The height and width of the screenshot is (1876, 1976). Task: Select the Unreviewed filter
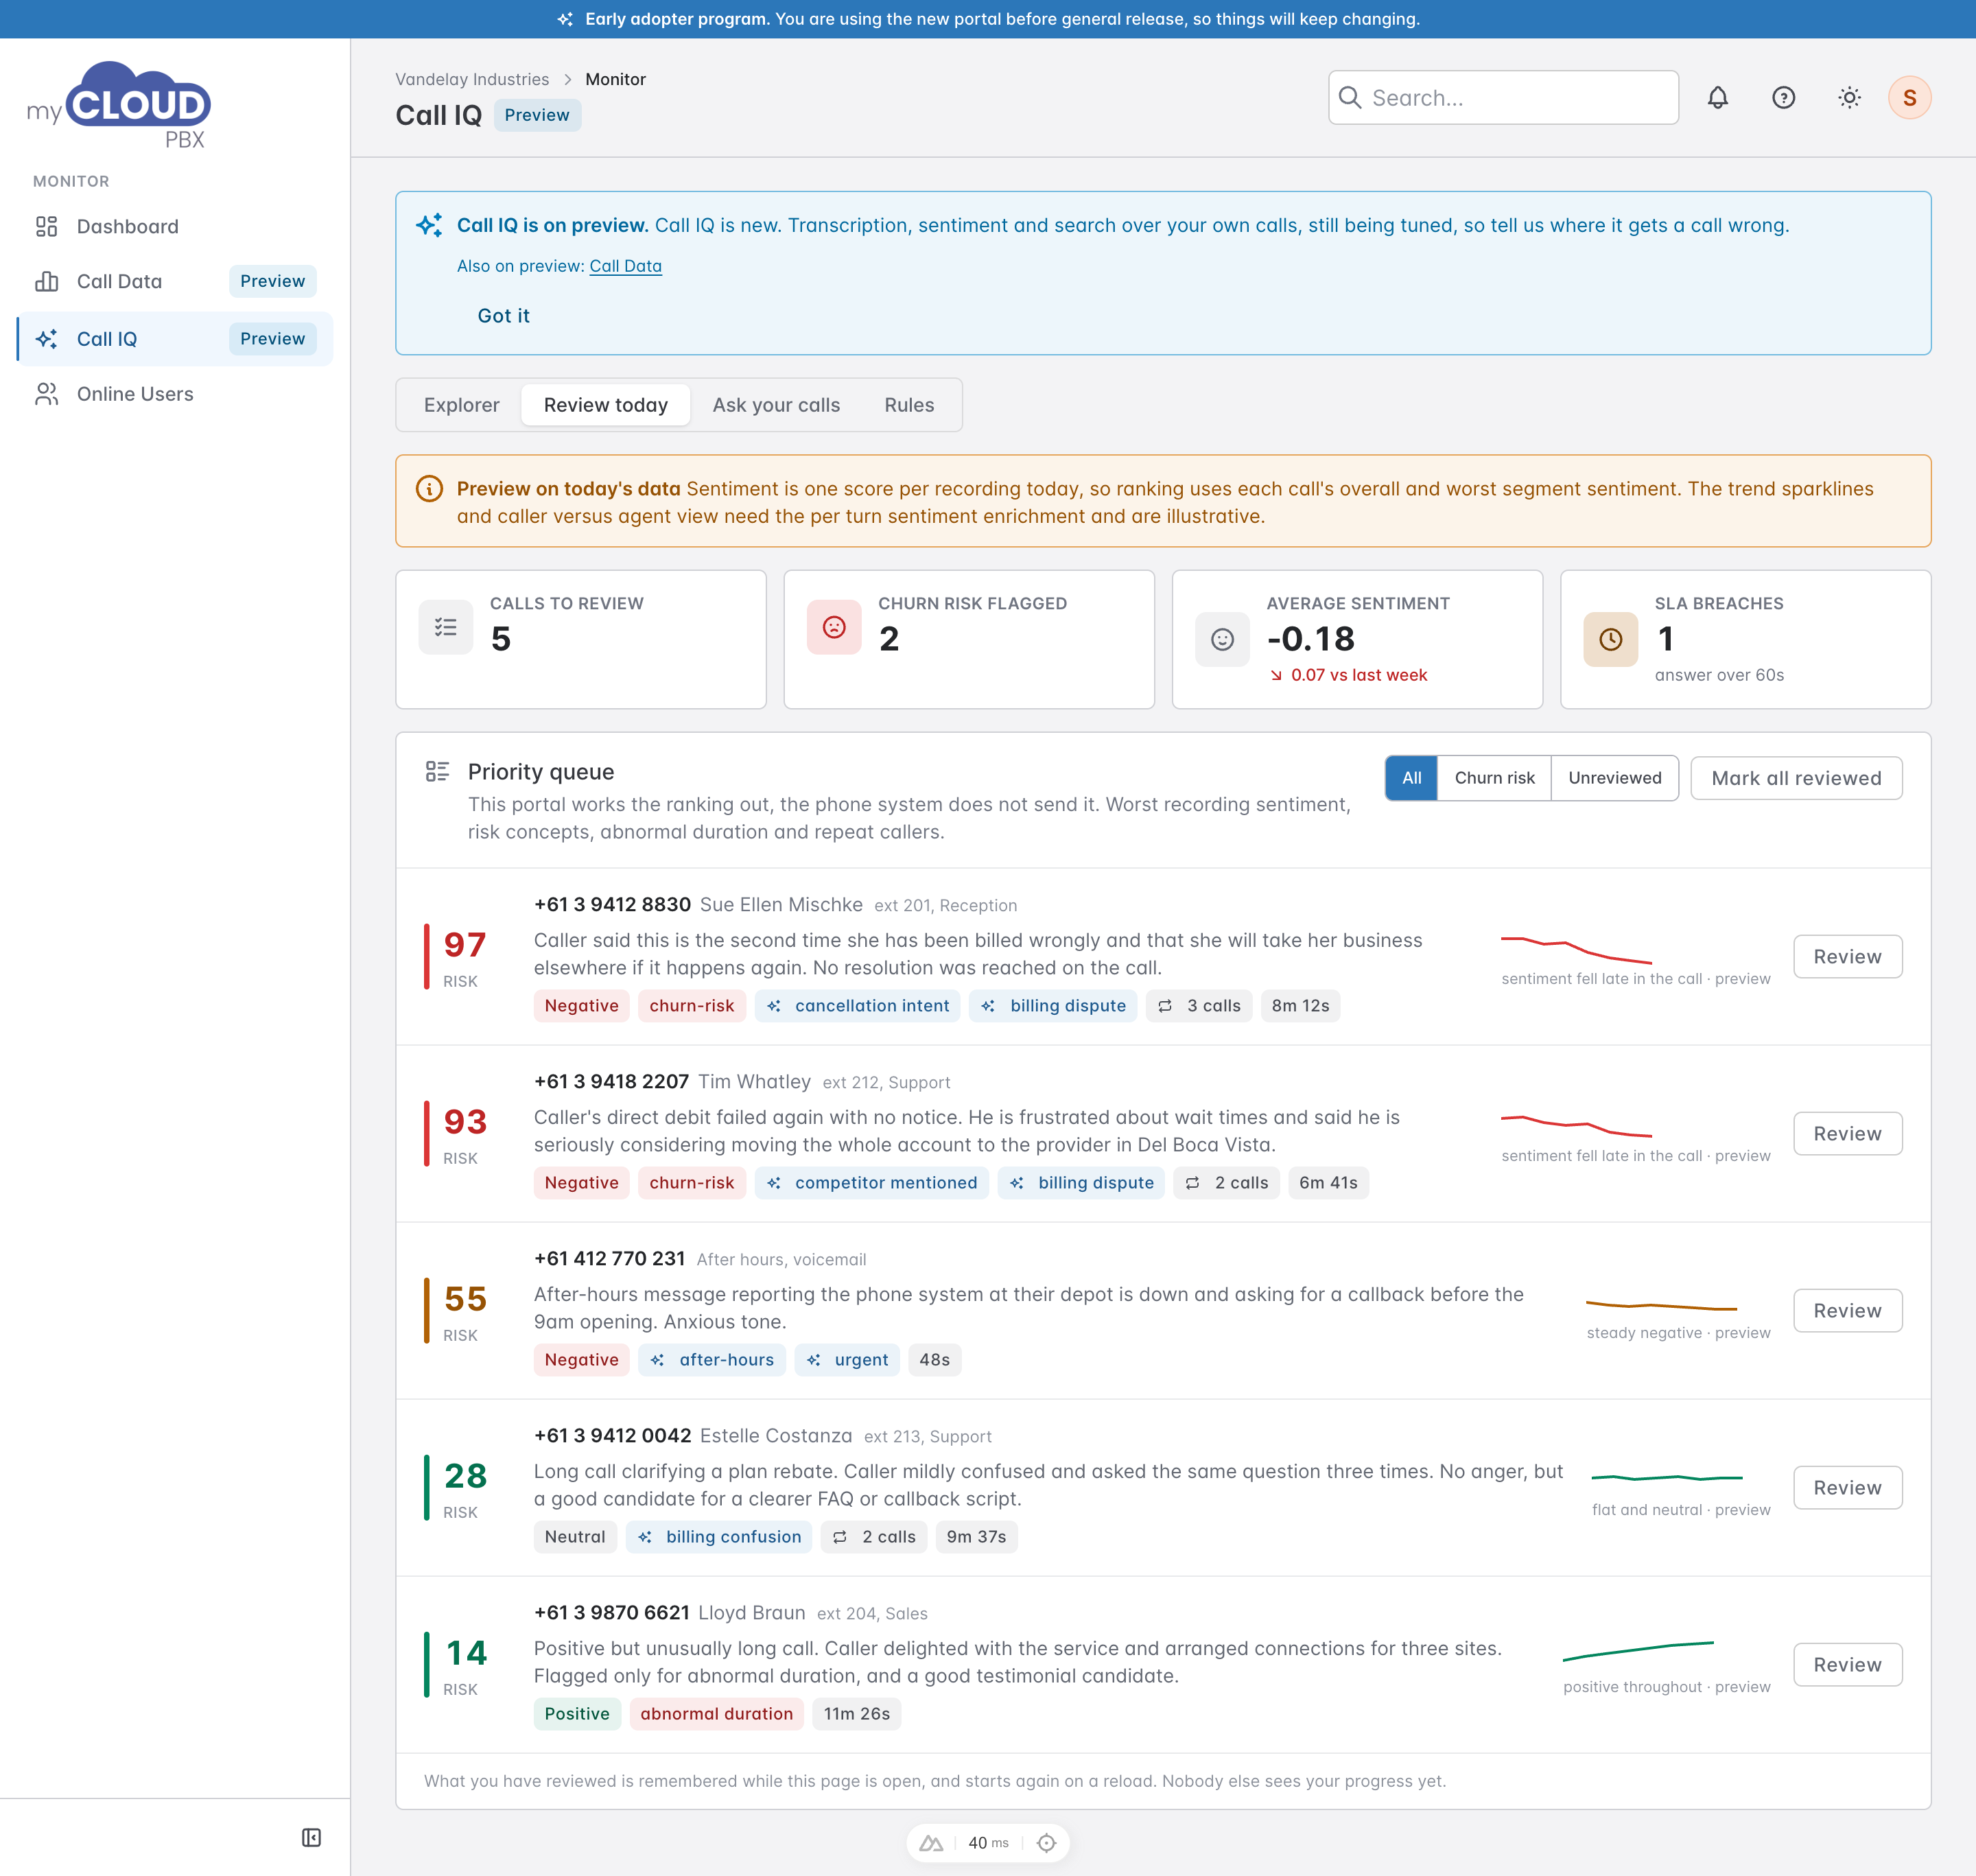pos(1614,778)
